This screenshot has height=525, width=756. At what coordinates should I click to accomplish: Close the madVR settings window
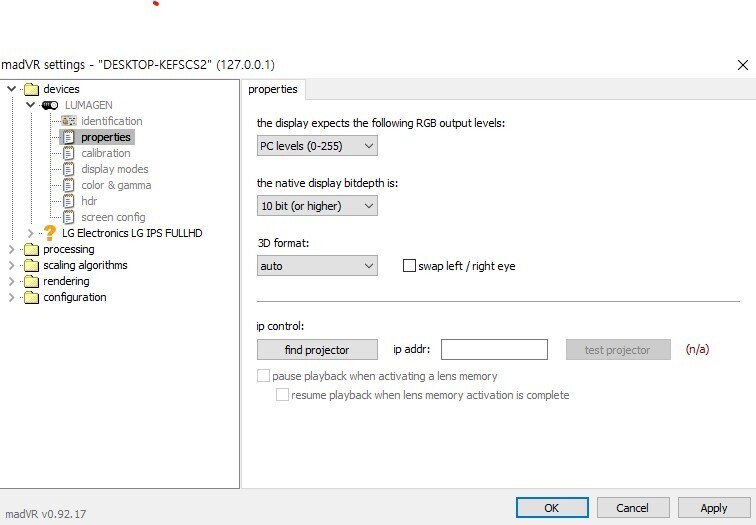[x=742, y=65]
